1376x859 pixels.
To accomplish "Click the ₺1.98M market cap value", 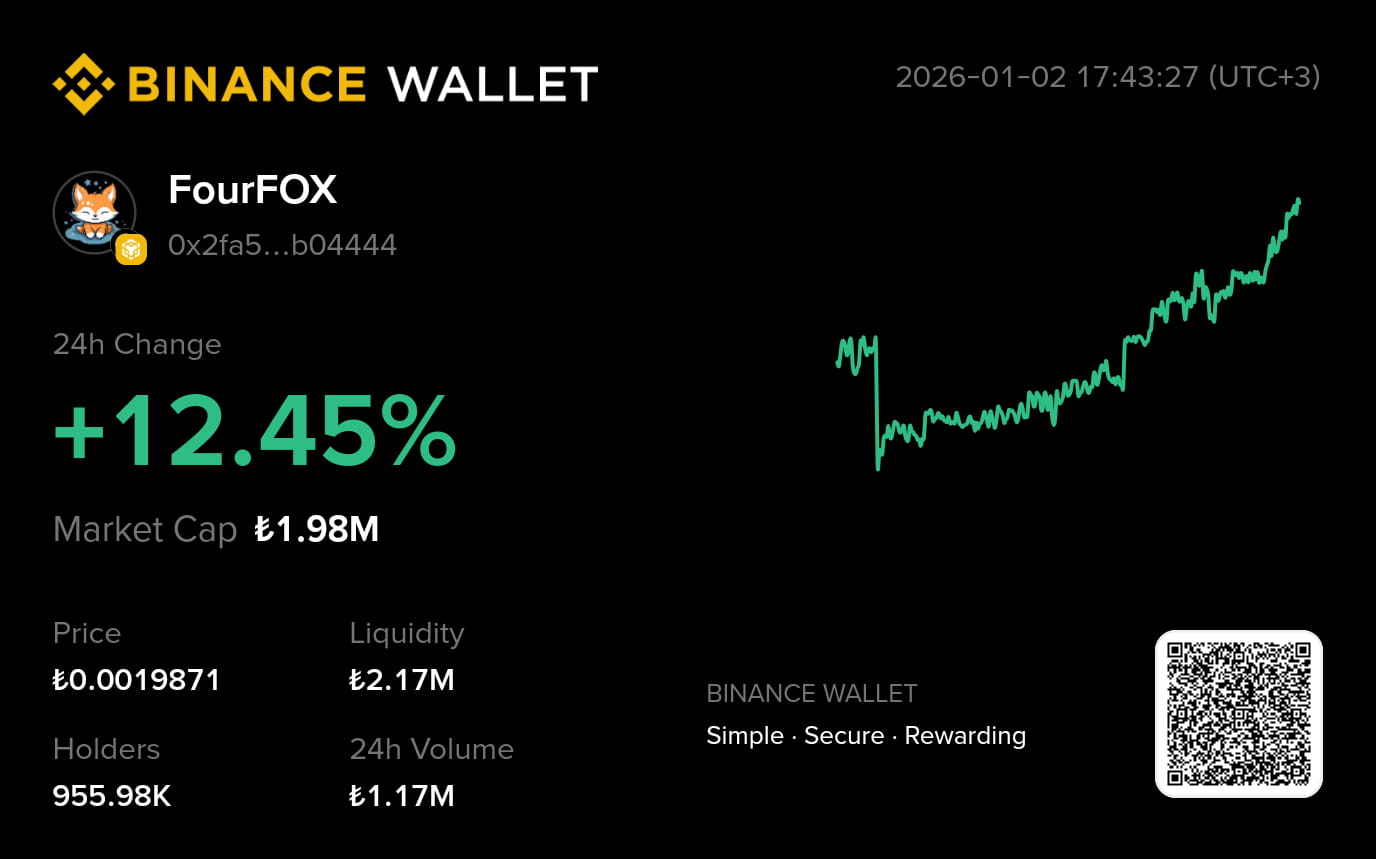I will pyautogui.click(x=316, y=529).
